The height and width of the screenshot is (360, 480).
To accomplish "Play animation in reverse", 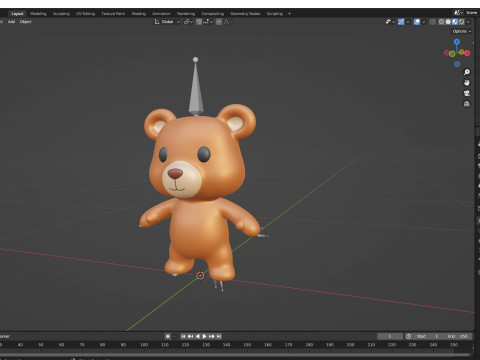I will 197,336.
